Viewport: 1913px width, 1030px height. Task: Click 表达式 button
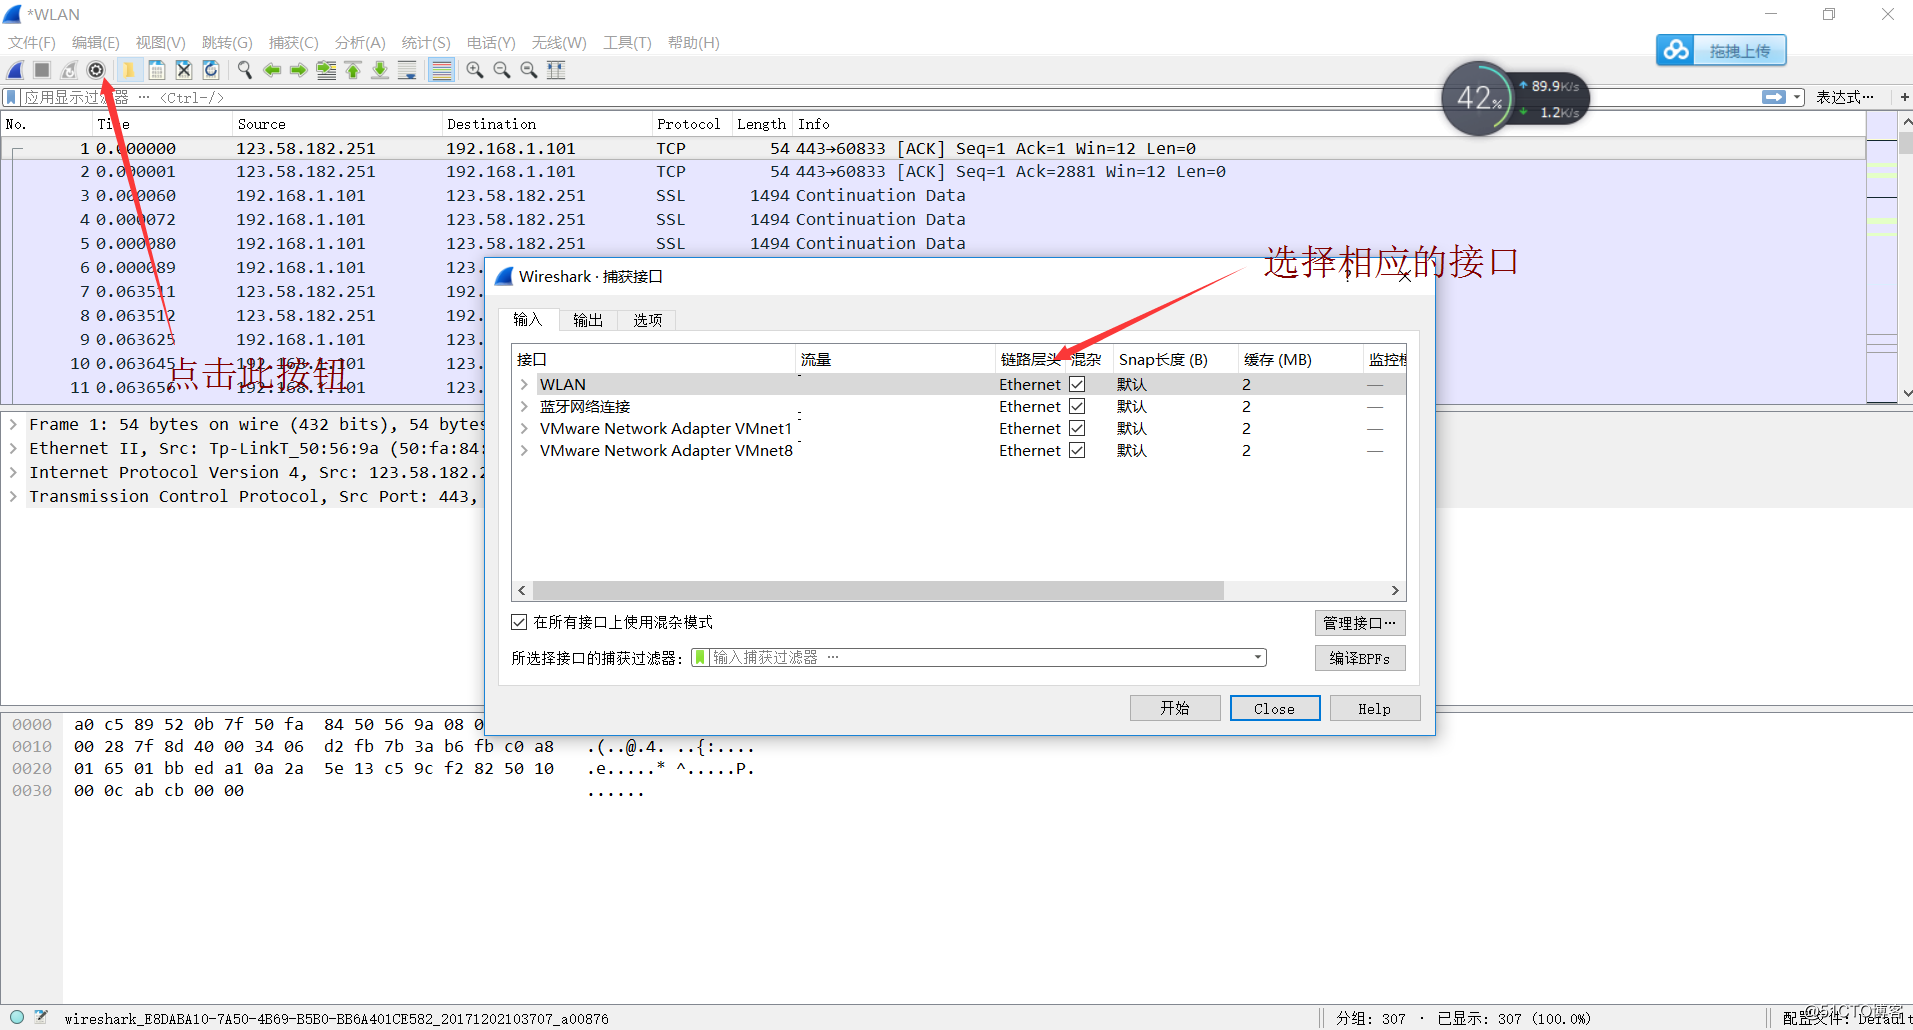point(1845,97)
